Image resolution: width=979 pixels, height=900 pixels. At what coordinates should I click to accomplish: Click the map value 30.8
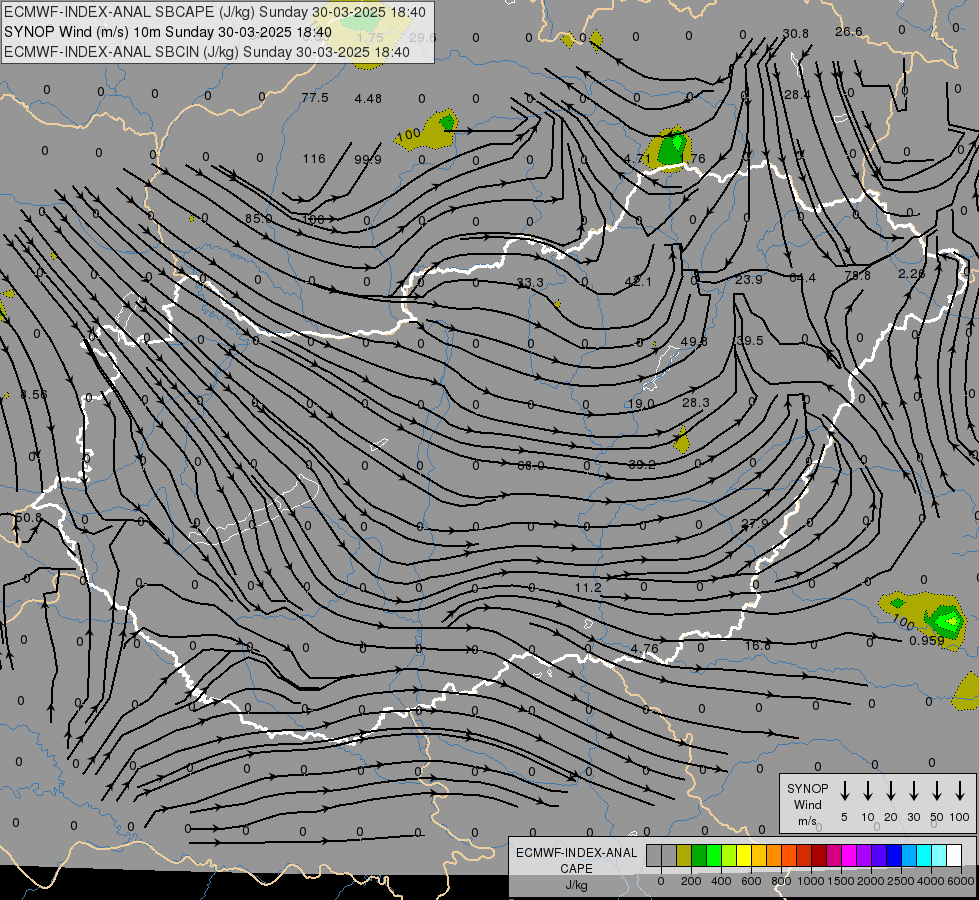point(795,34)
